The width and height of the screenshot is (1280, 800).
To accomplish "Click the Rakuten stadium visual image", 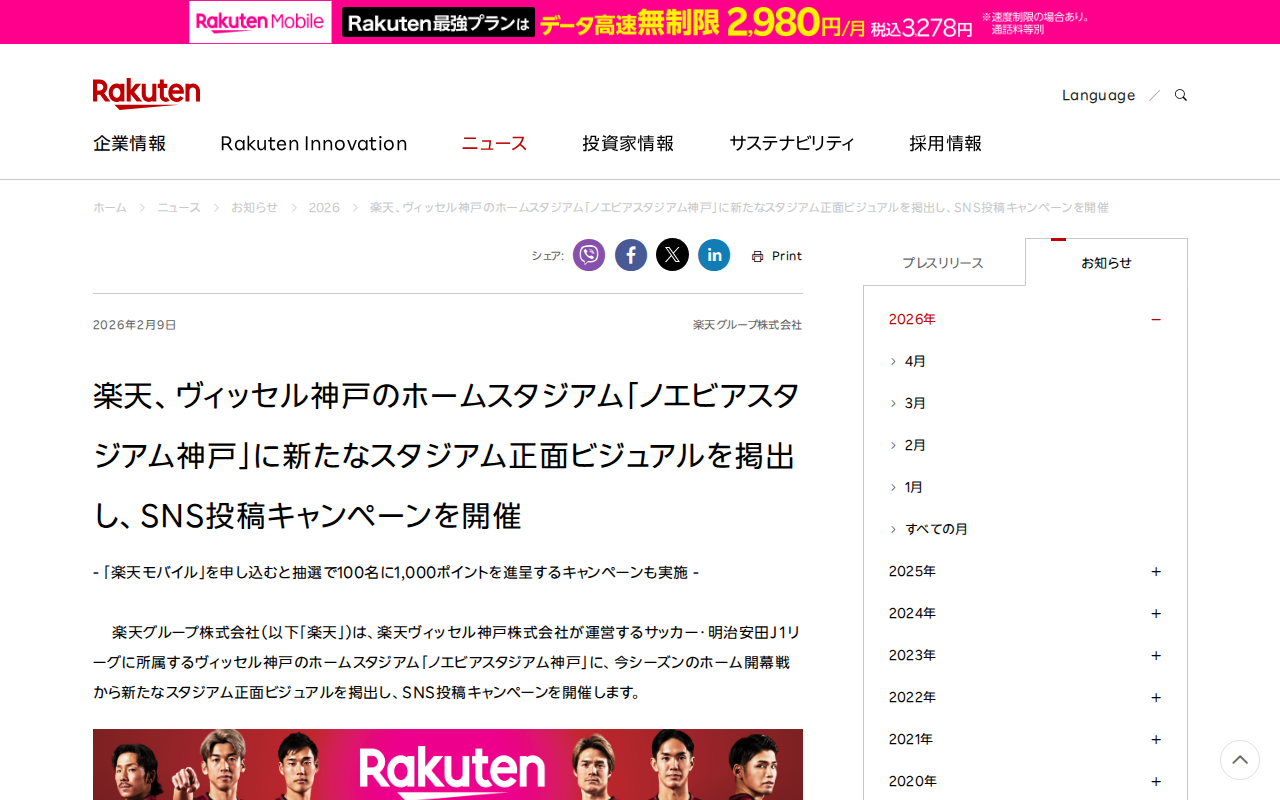I will [x=448, y=765].
